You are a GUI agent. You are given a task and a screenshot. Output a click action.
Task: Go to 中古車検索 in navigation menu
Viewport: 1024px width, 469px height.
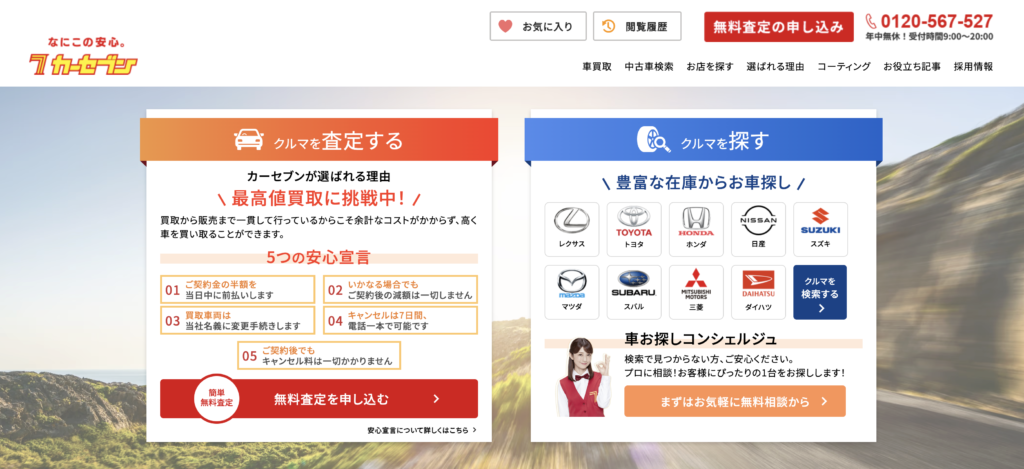[x=649, y=67]
